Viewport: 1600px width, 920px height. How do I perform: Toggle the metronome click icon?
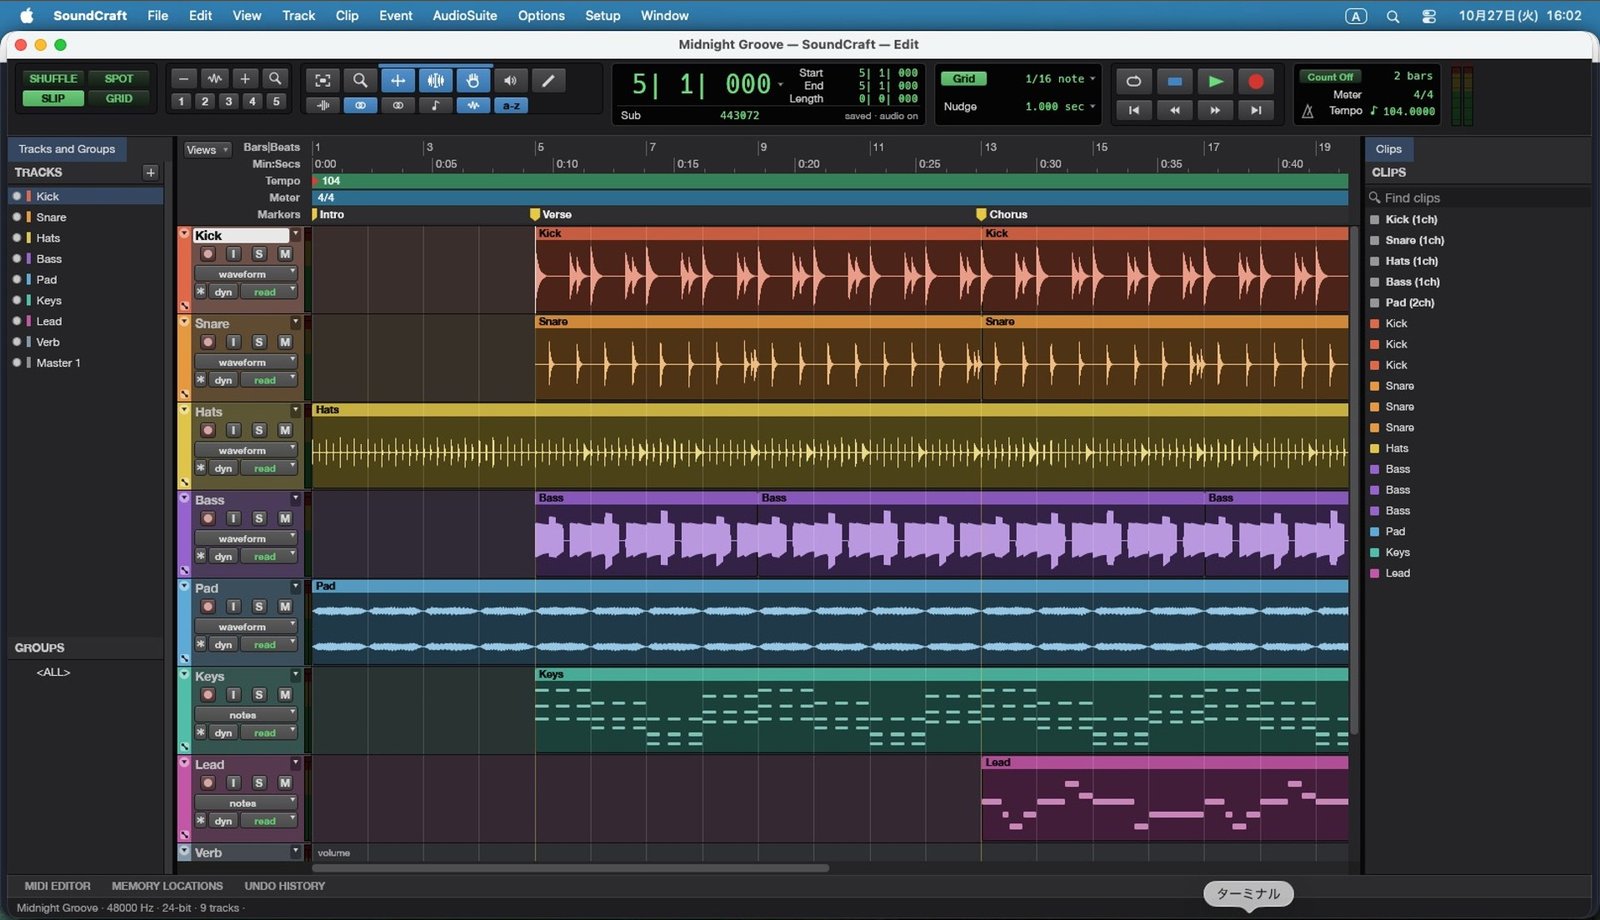(x=1307, y=112)
